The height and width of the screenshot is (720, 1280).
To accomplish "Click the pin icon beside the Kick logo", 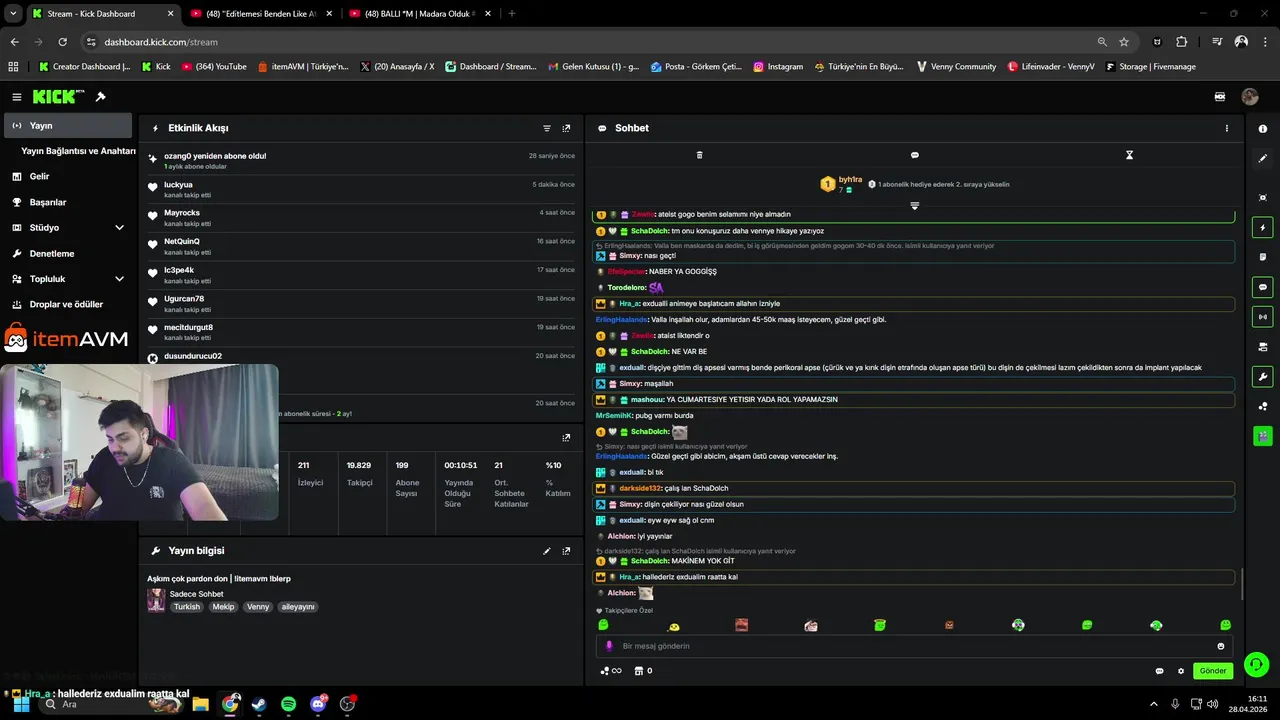I will pos(100,97).
